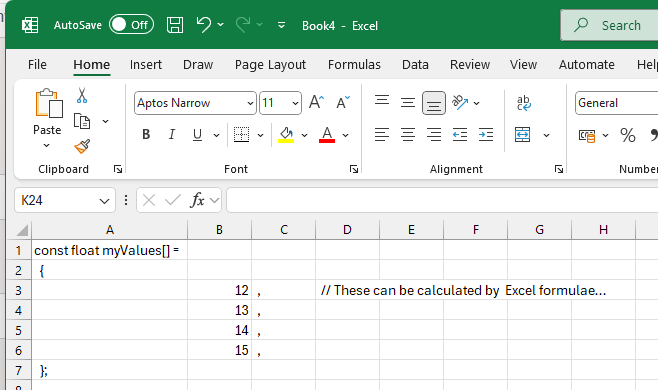Open the font size dropdown
The image size is (658, 390).
pos(295,103)
